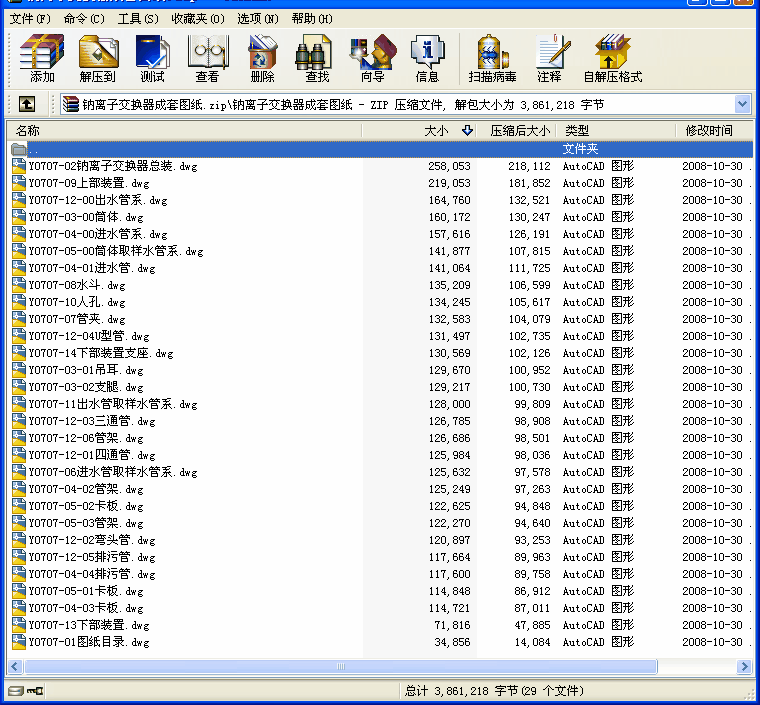Screen dimensions: 760x705
Task: Open the 注释 (Comment) editor icon
Action: (x=549, y=58)
